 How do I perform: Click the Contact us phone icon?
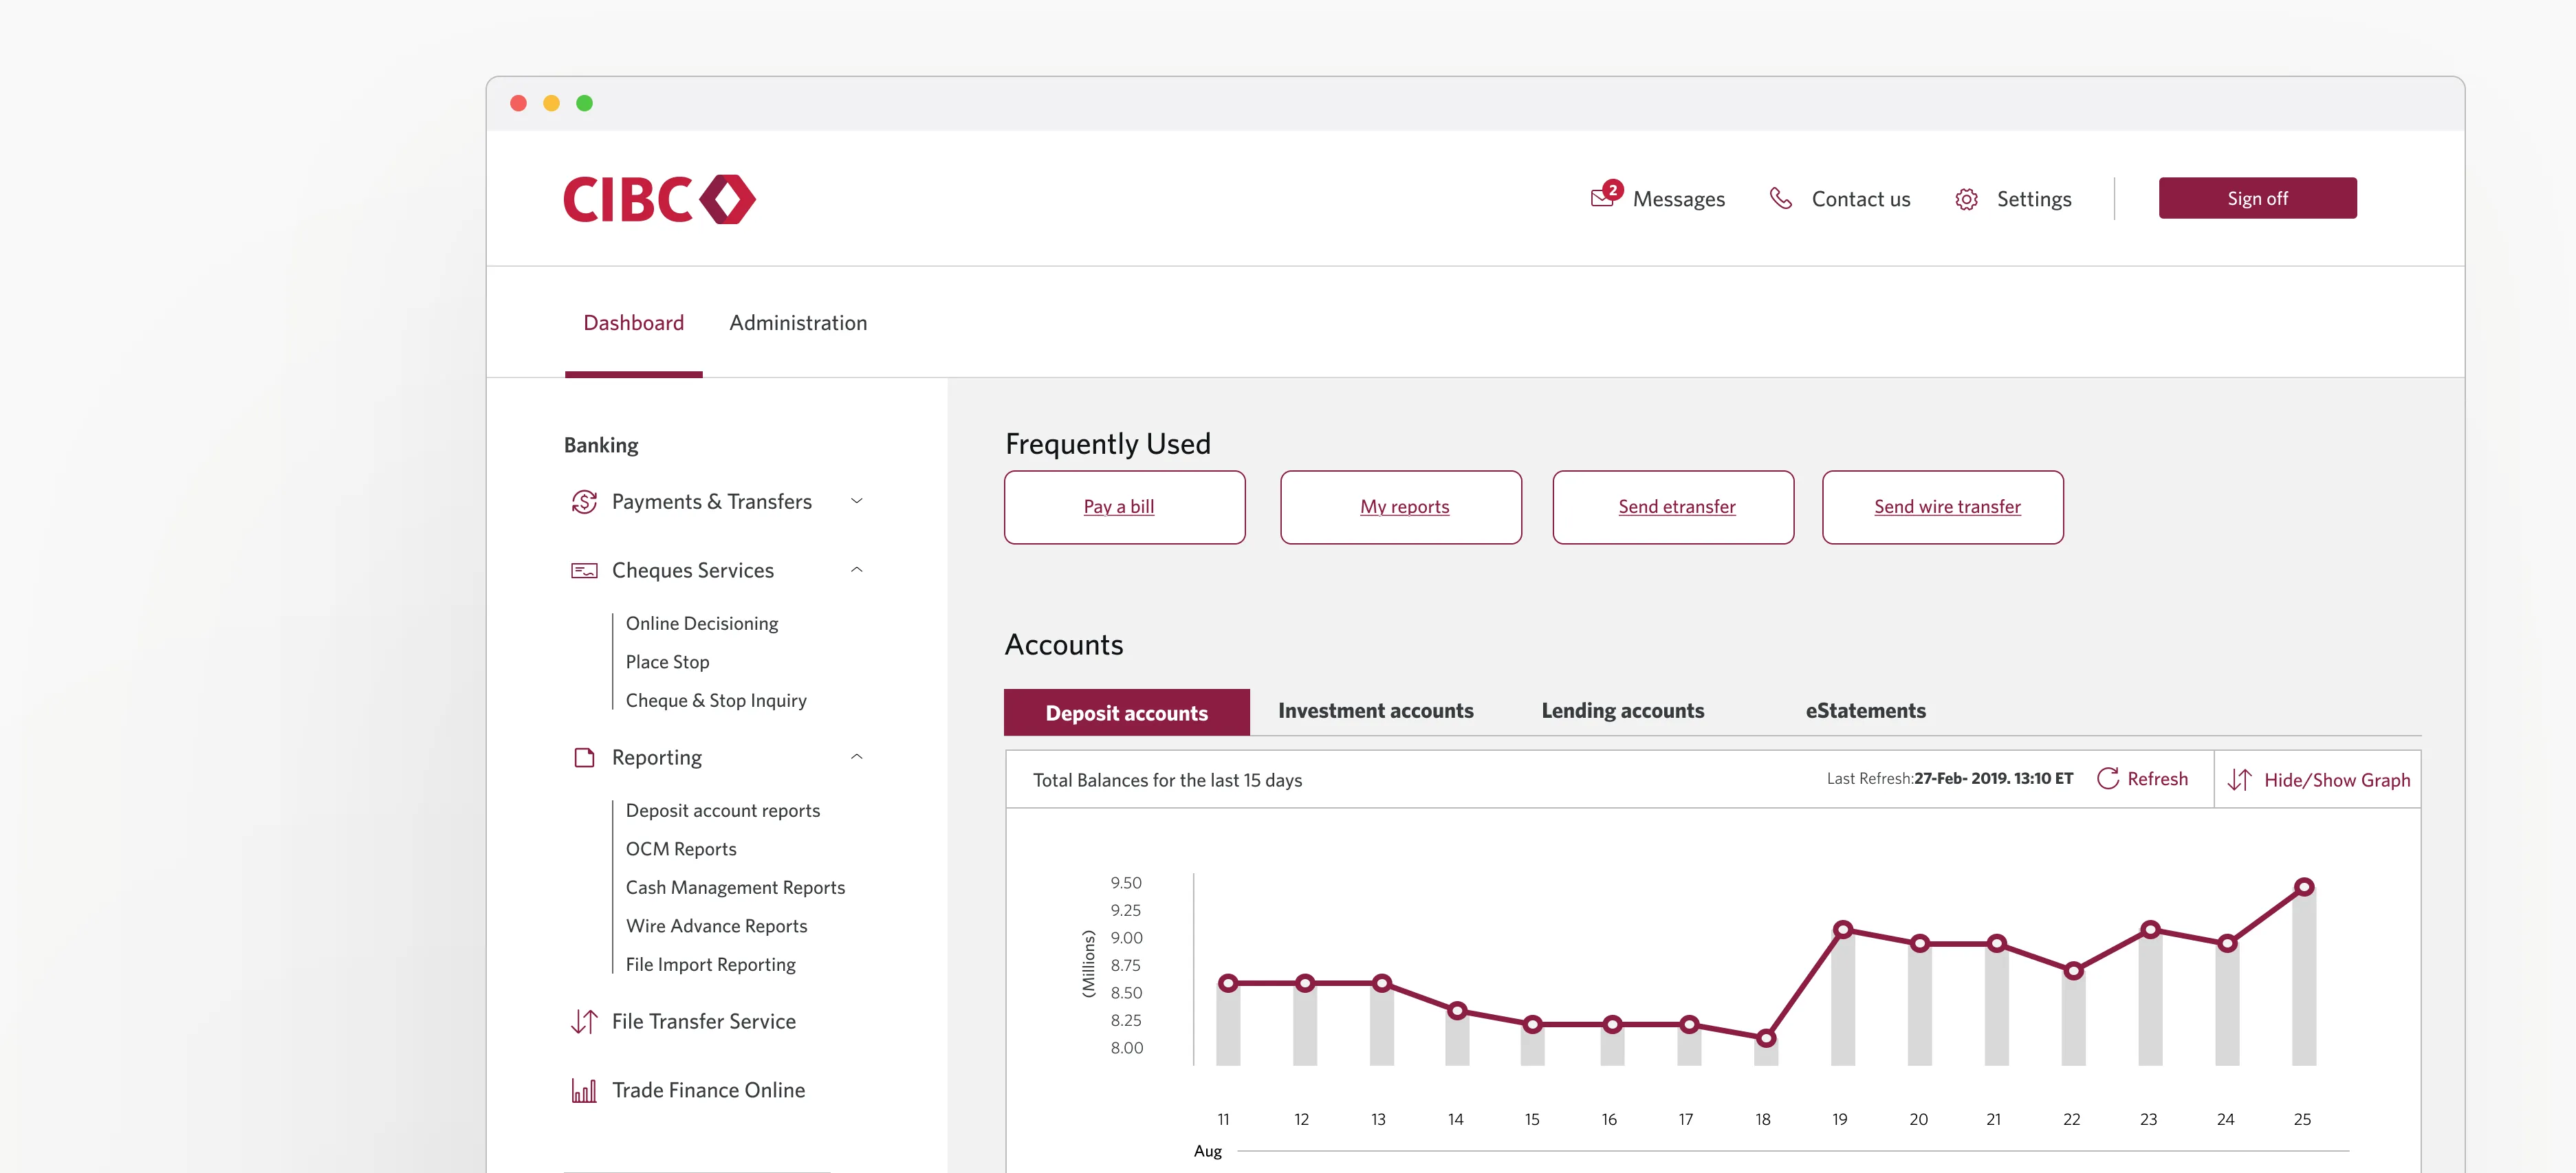(1780, 198)
